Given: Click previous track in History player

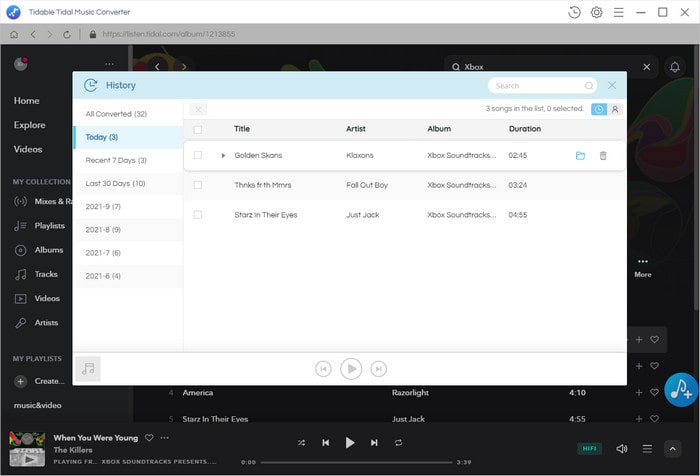Looking at the screenshot, I should pos(323,369).
